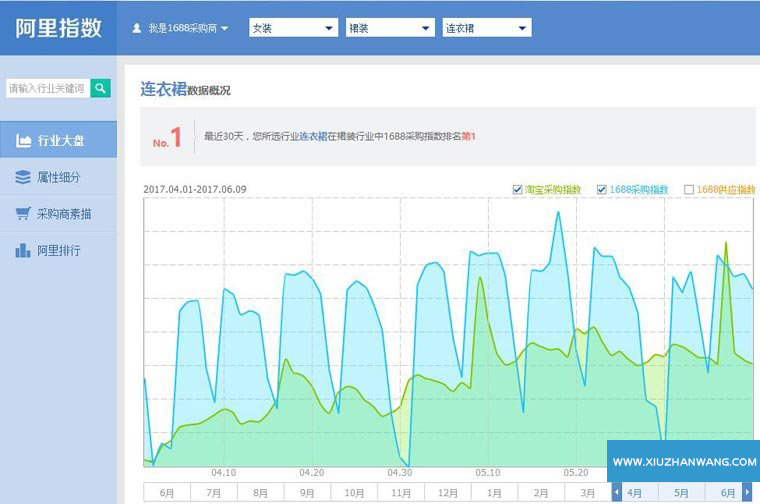Click the user profile icon in the header

coord(137,28)
